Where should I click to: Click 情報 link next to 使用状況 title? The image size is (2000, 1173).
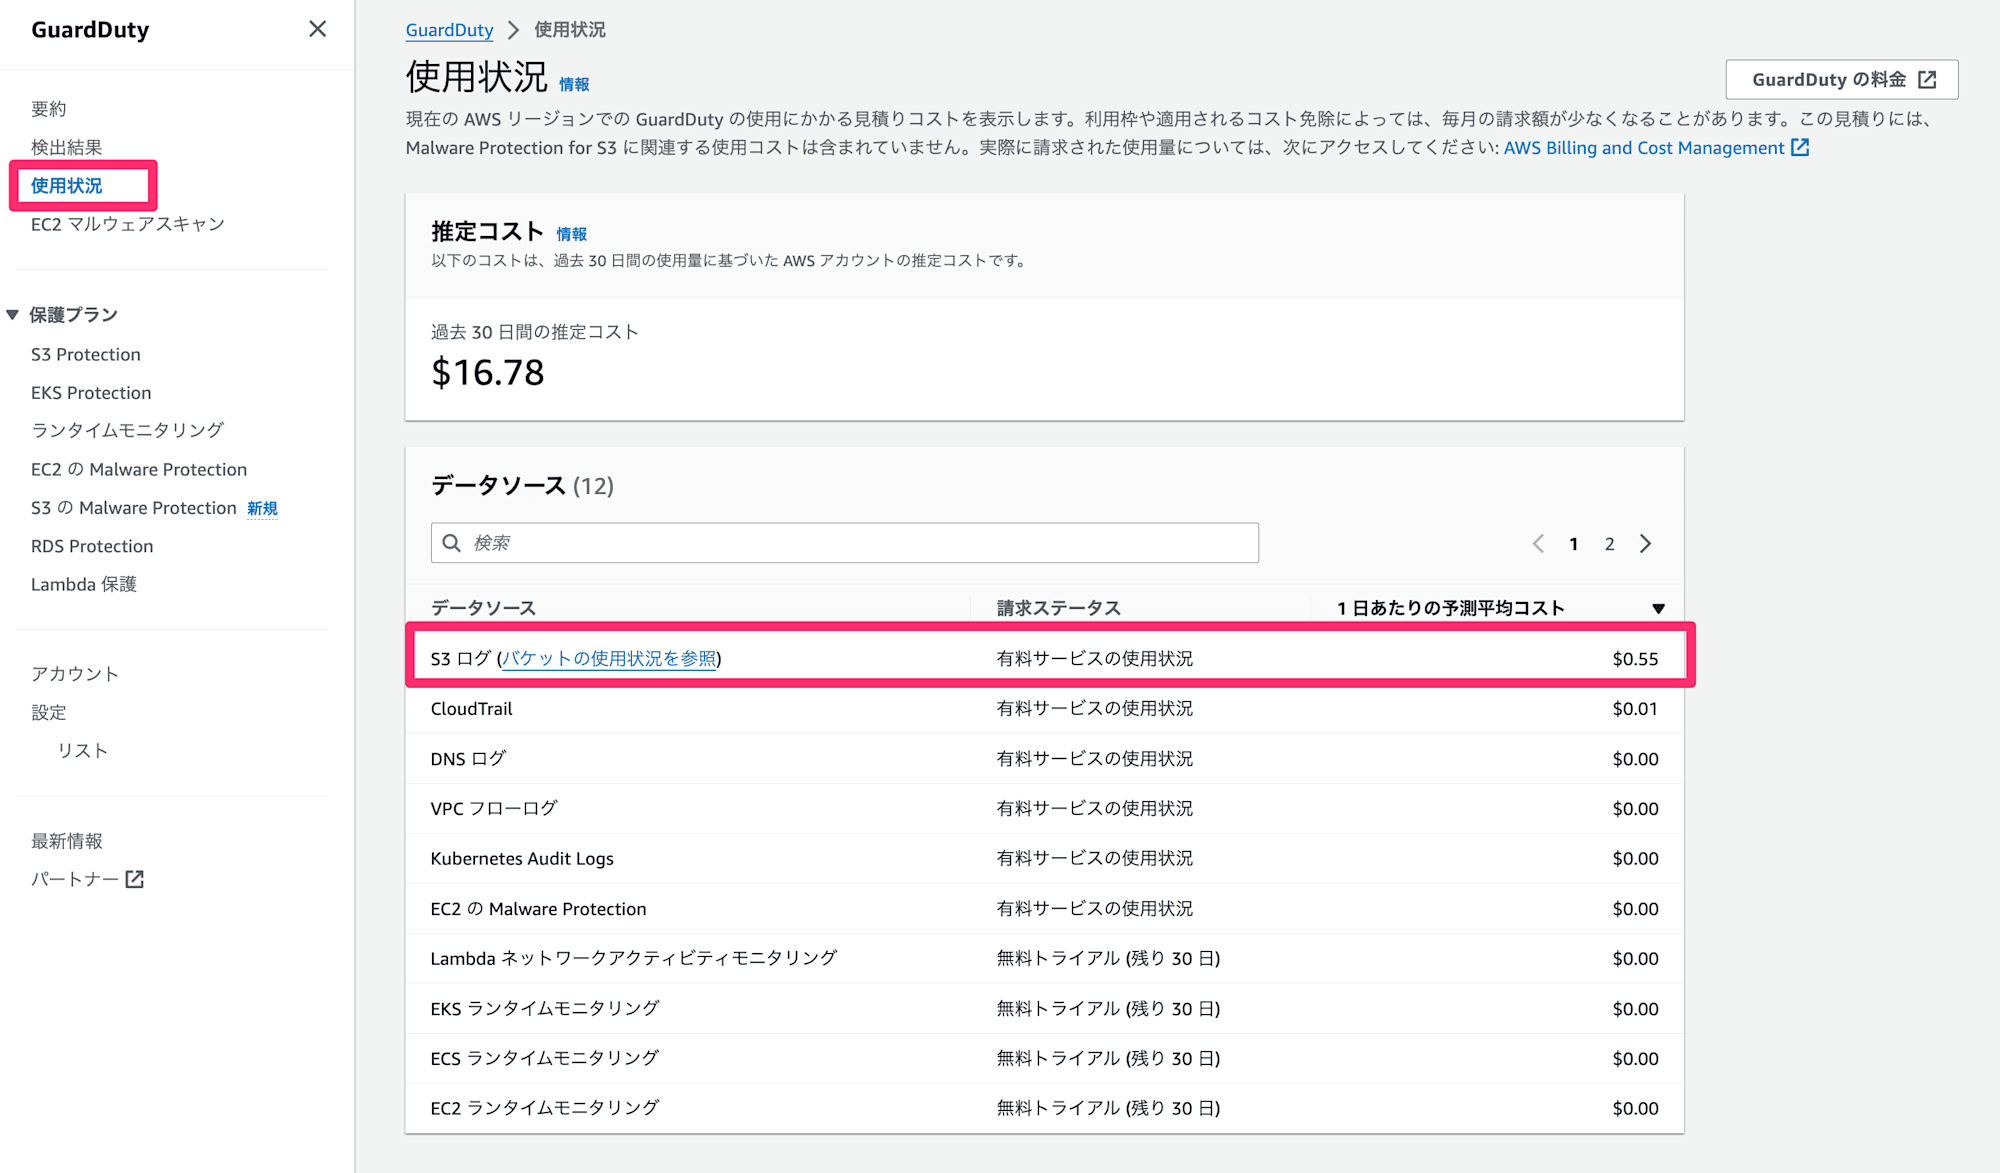[x=574, y=84]
